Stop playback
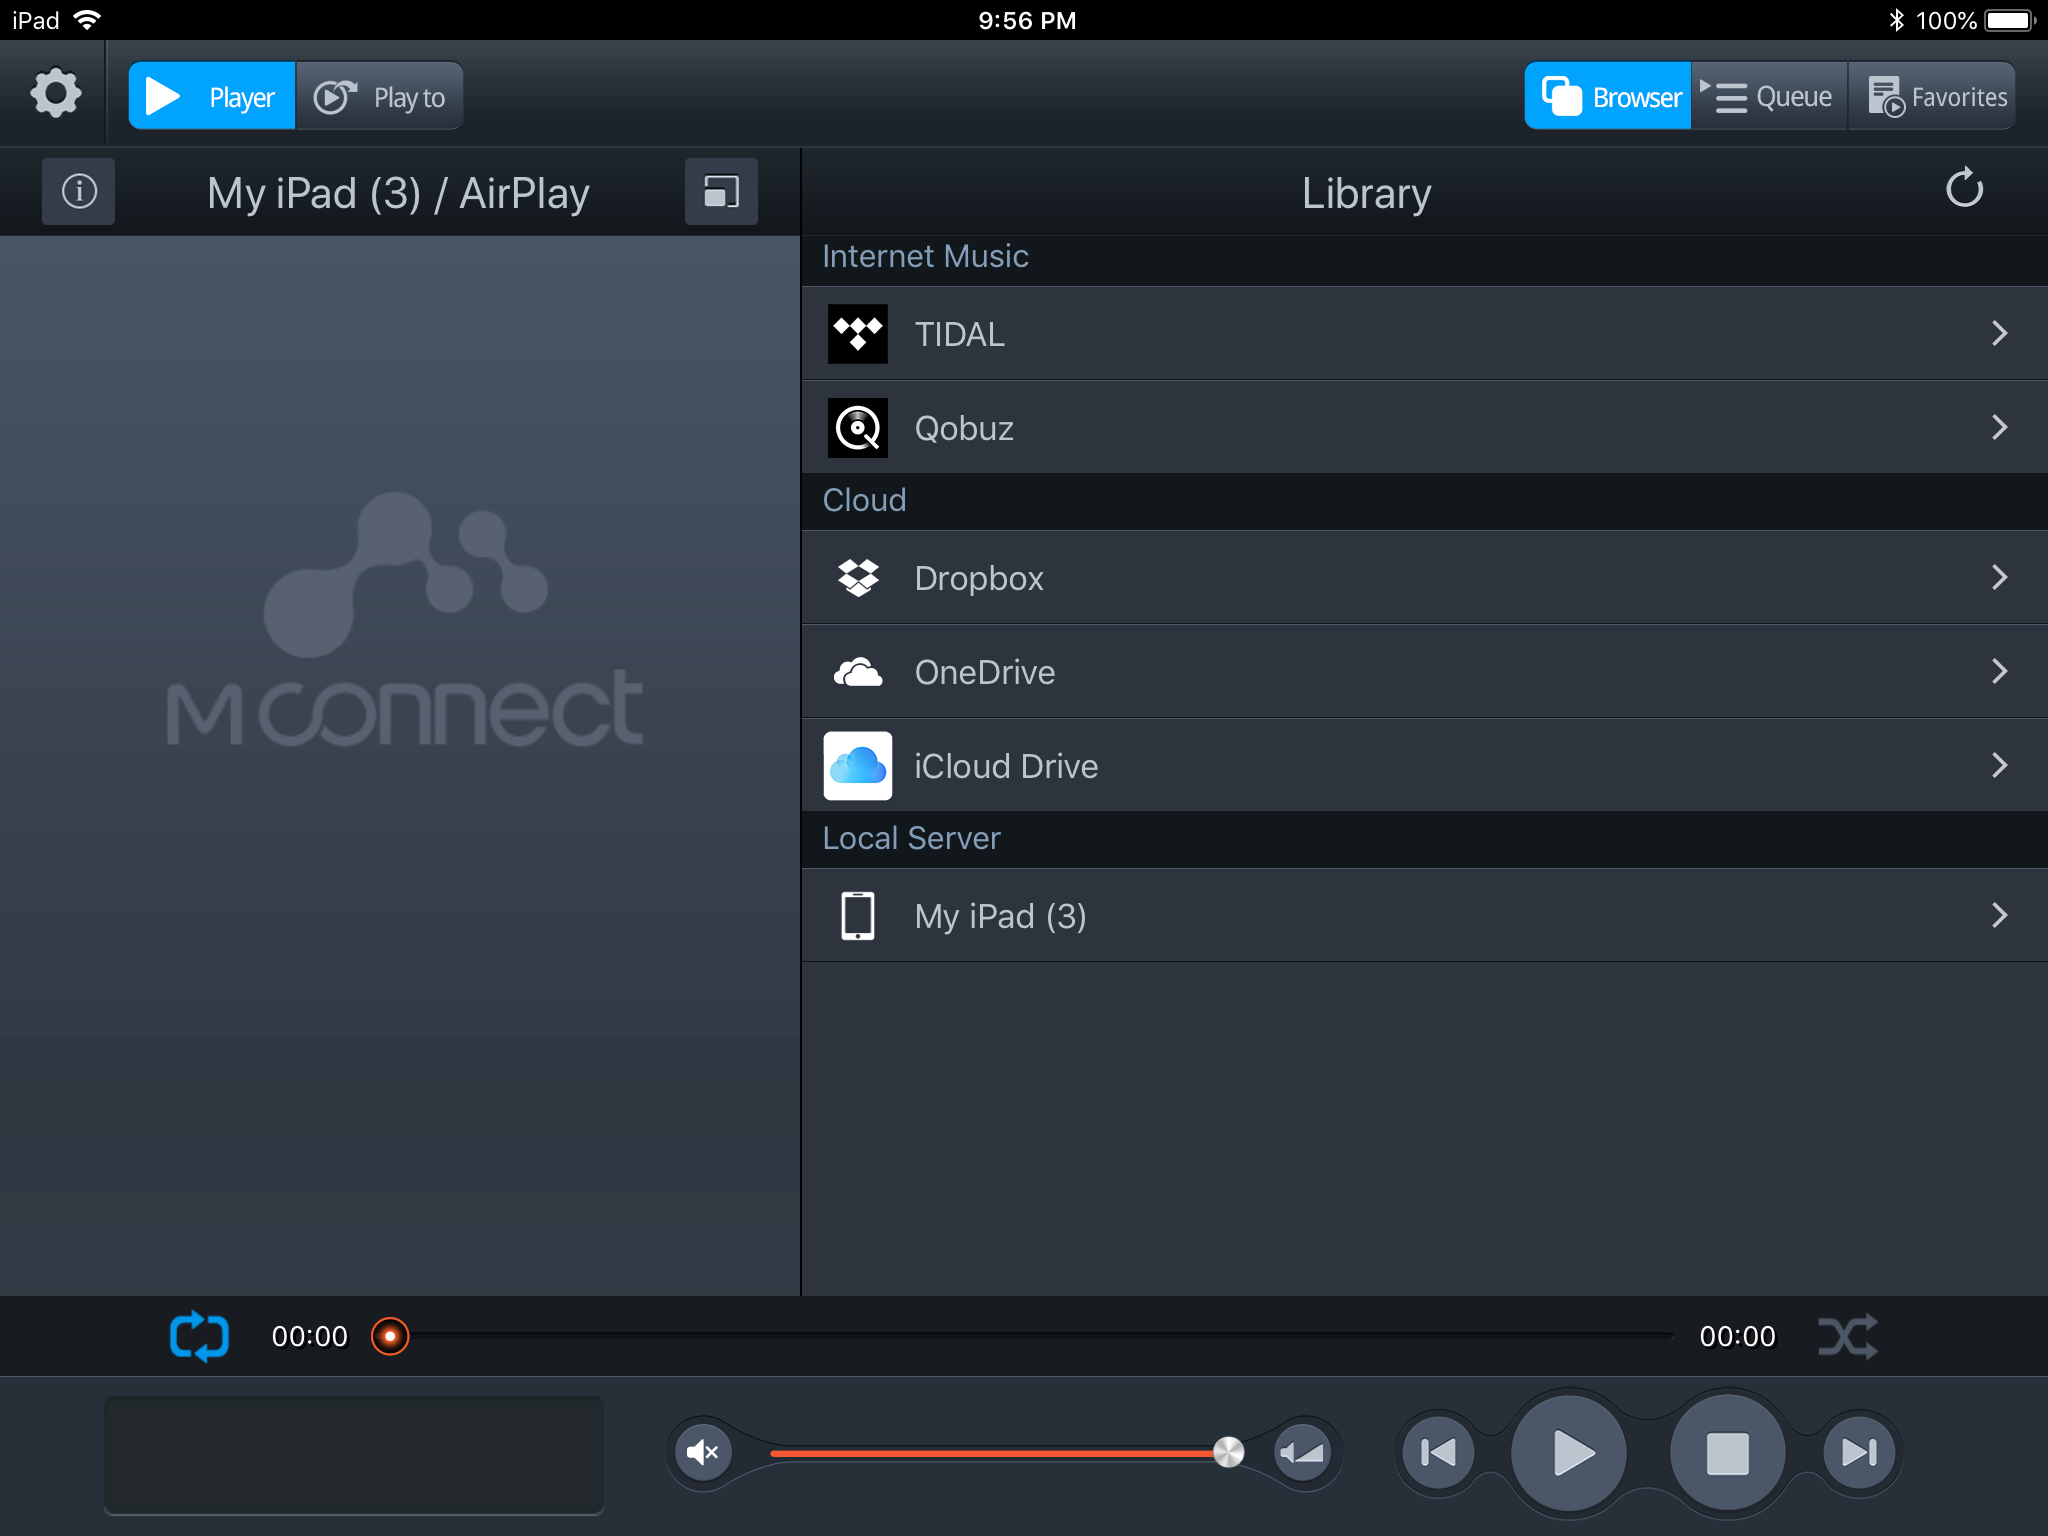The height and width of the screenshot is (1536, 2048). [1727, 1452]
